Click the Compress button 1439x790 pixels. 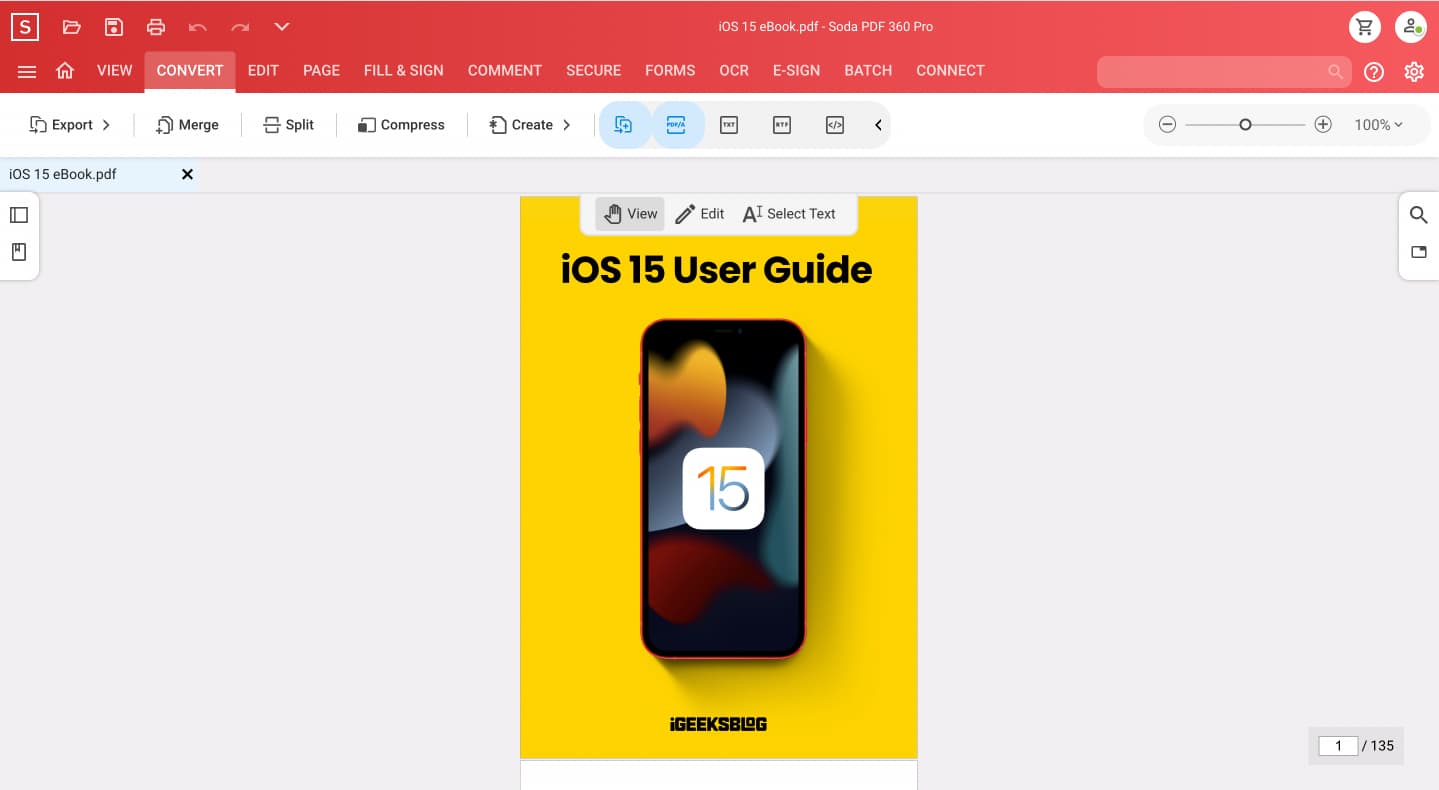[x=401, y=125]
